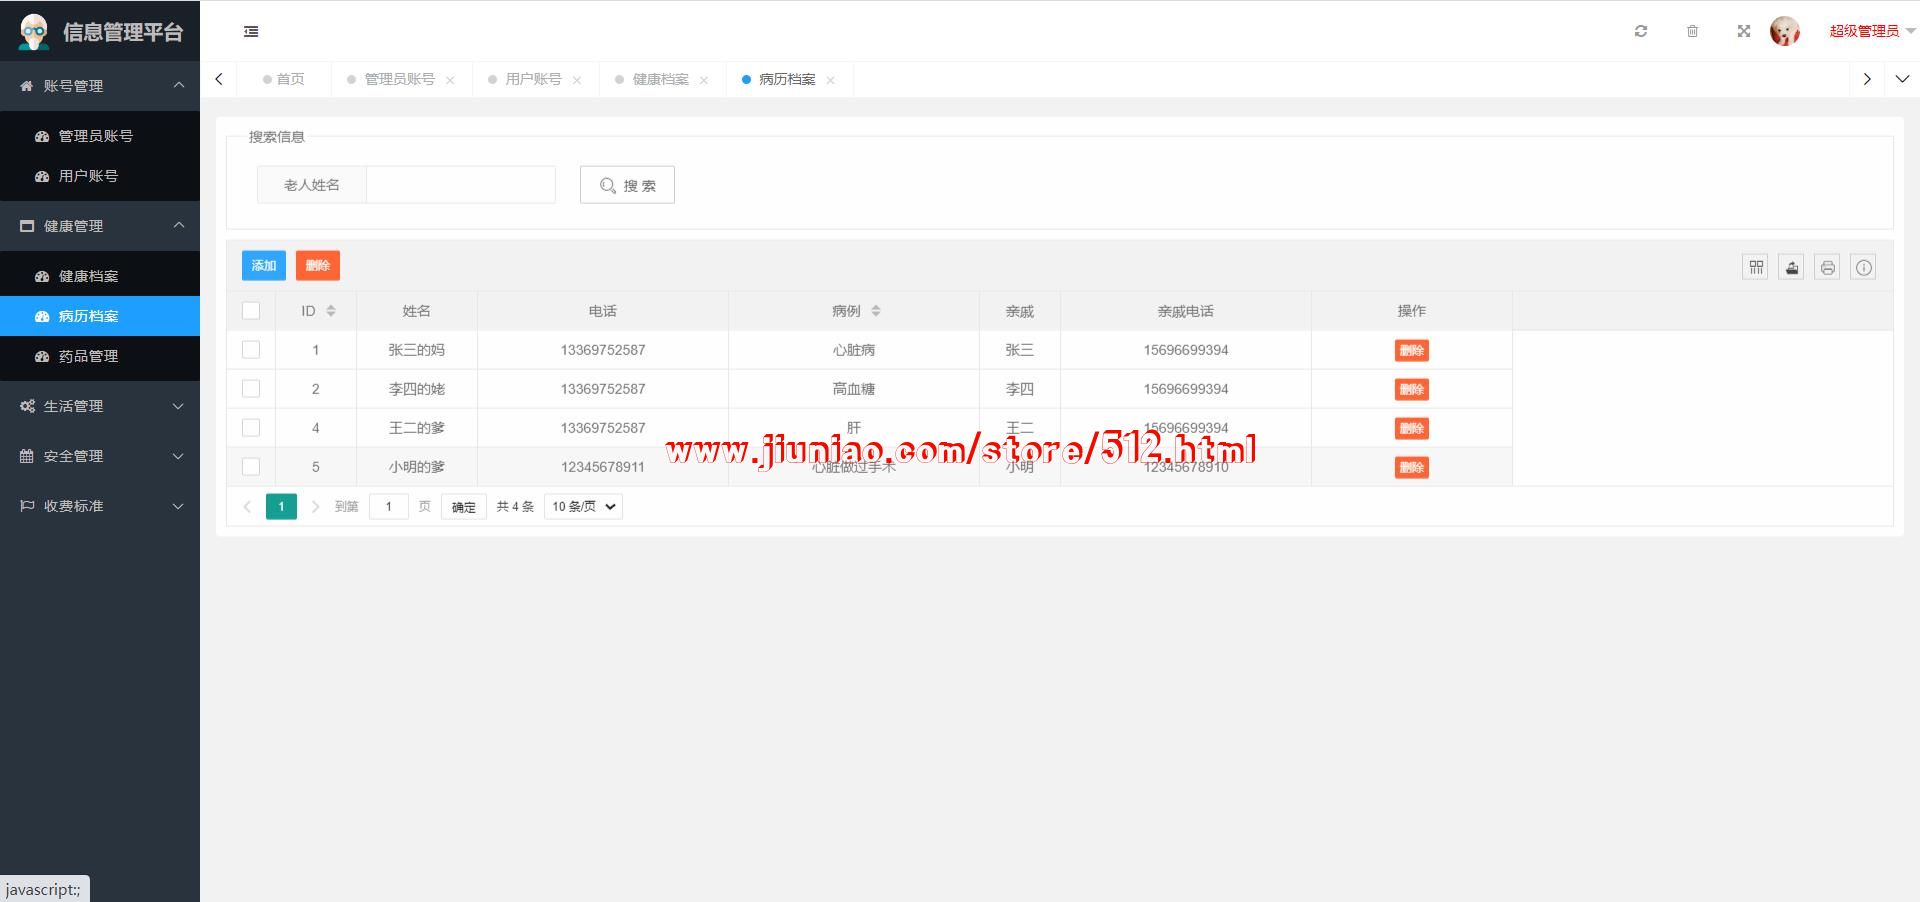This screenshot has height=902, width=1920.
Task: Click the 高血糖 cell
Action: (854, 389)
